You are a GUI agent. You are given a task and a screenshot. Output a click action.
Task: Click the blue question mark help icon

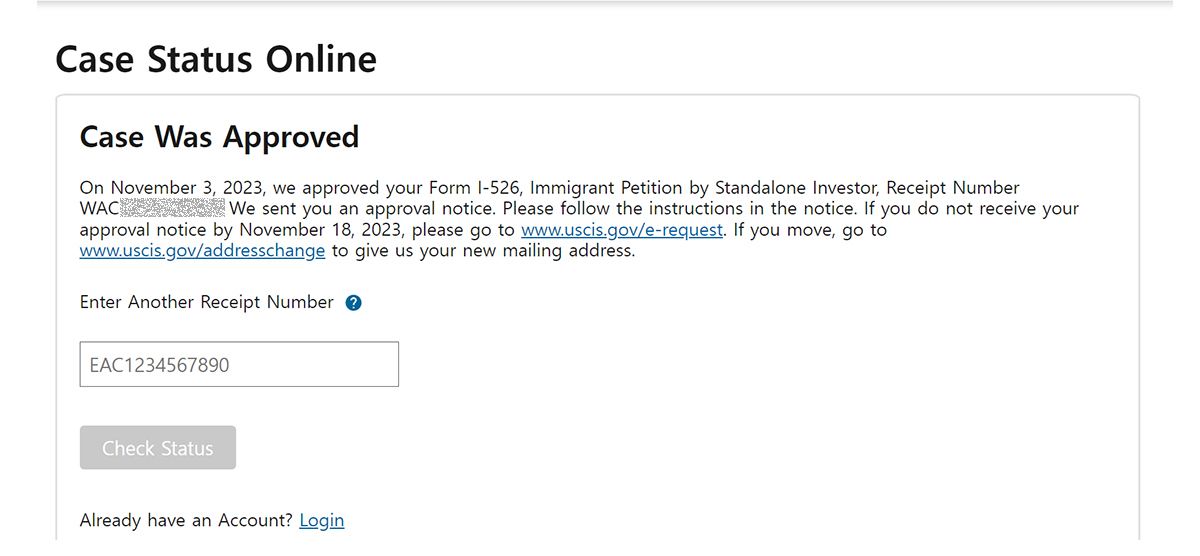pyautogui.click(x=353, y=303)
